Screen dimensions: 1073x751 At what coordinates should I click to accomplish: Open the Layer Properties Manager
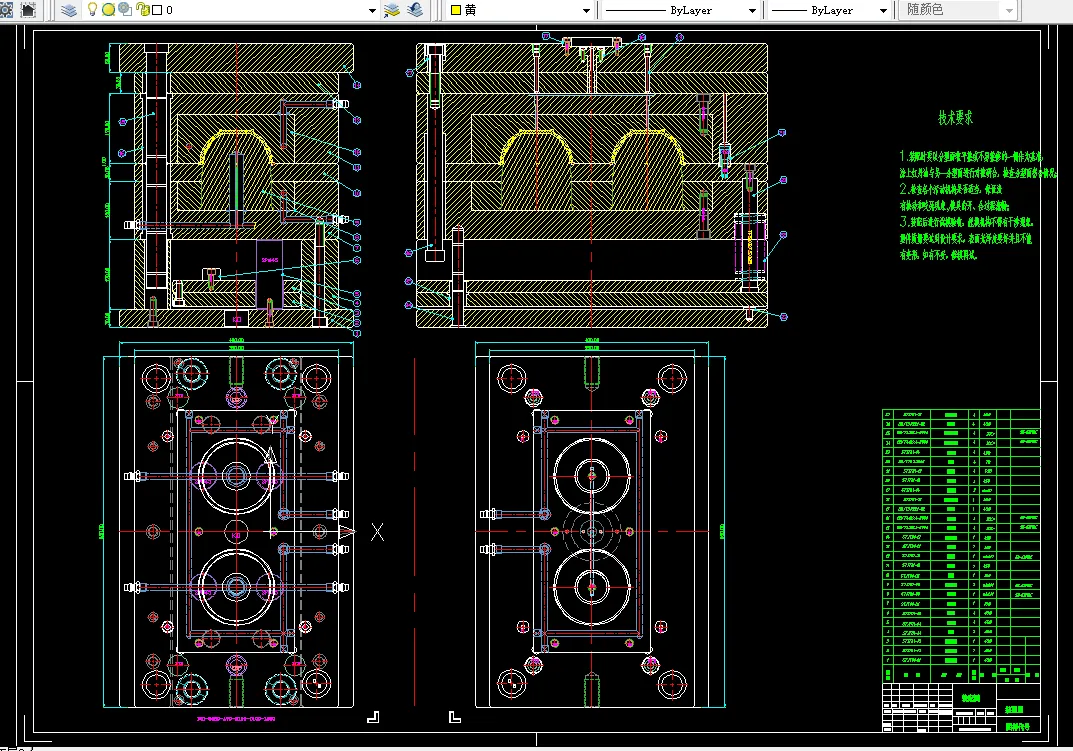pyautogui.click(x=68, y=10)
